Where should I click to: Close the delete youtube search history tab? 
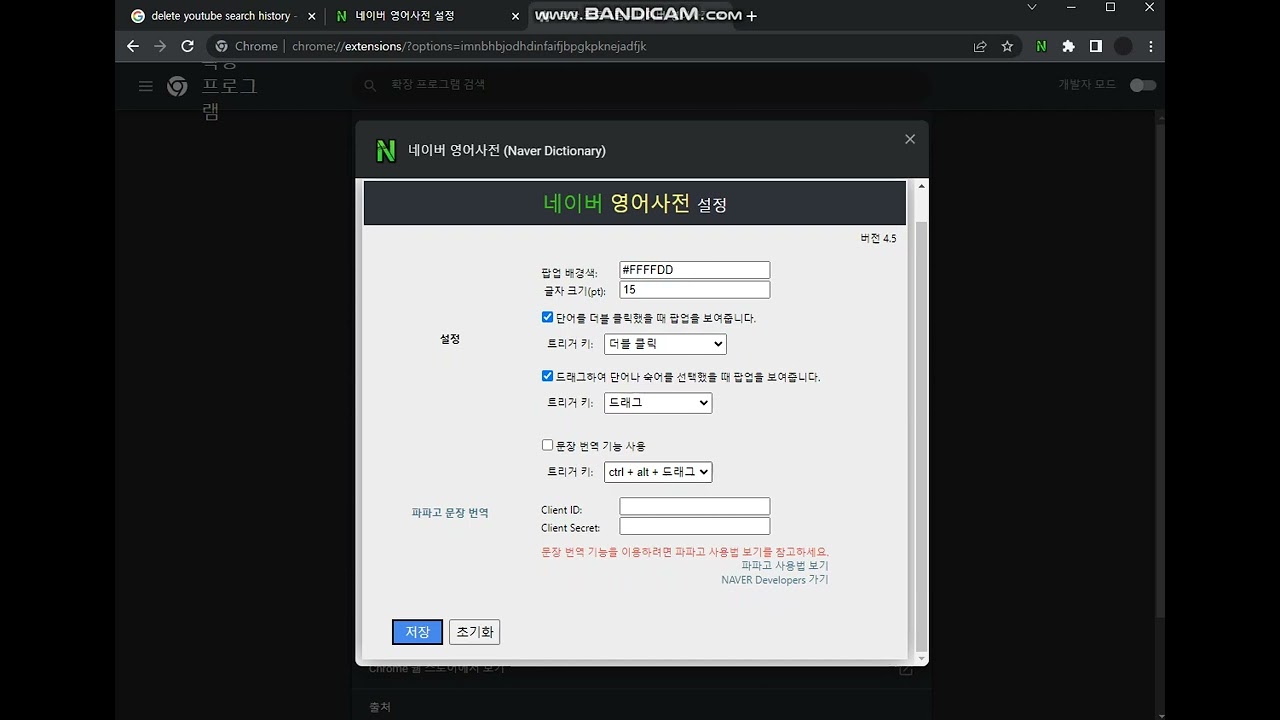(311, 16)
